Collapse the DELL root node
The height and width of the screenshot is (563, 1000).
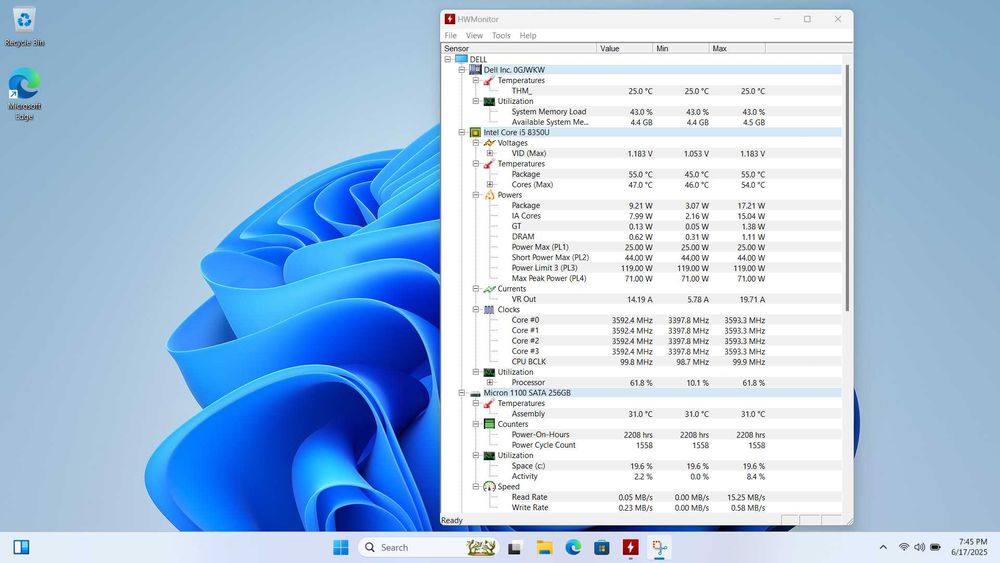tap(448, 59)
